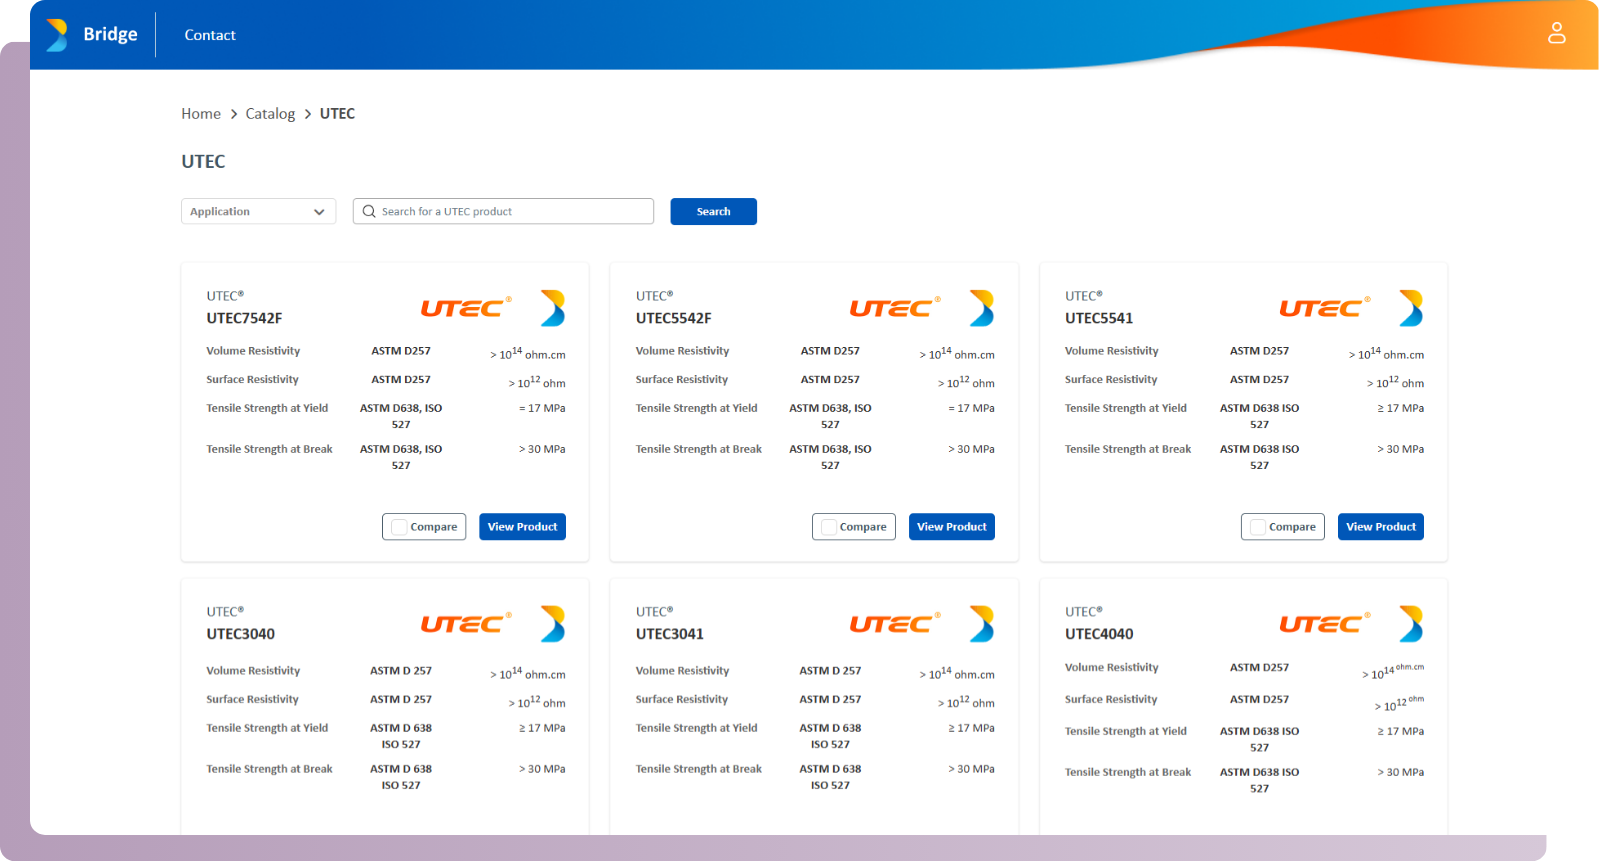Screen dimensions: 1600x862
Task: Click the UTEC5541 product title
Action: tap(1099, 318)
